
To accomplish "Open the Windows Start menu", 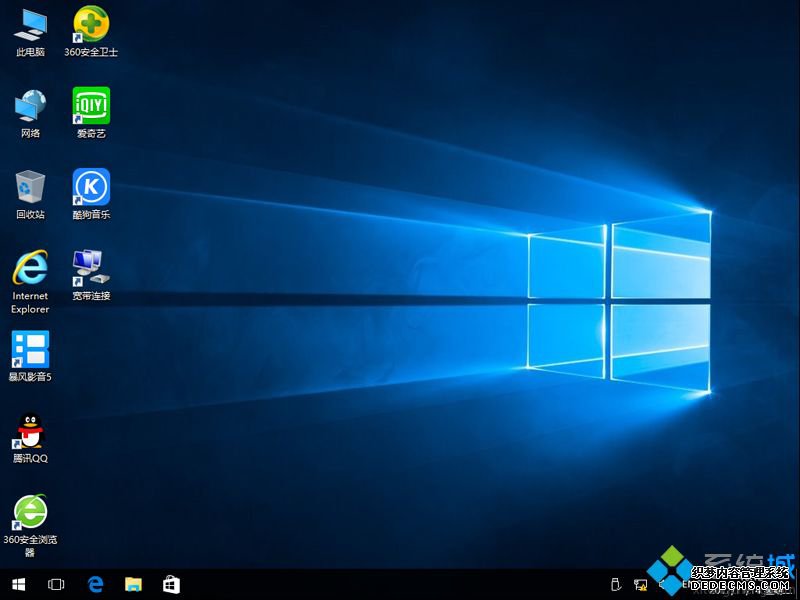I will click(x=18, y=584).
